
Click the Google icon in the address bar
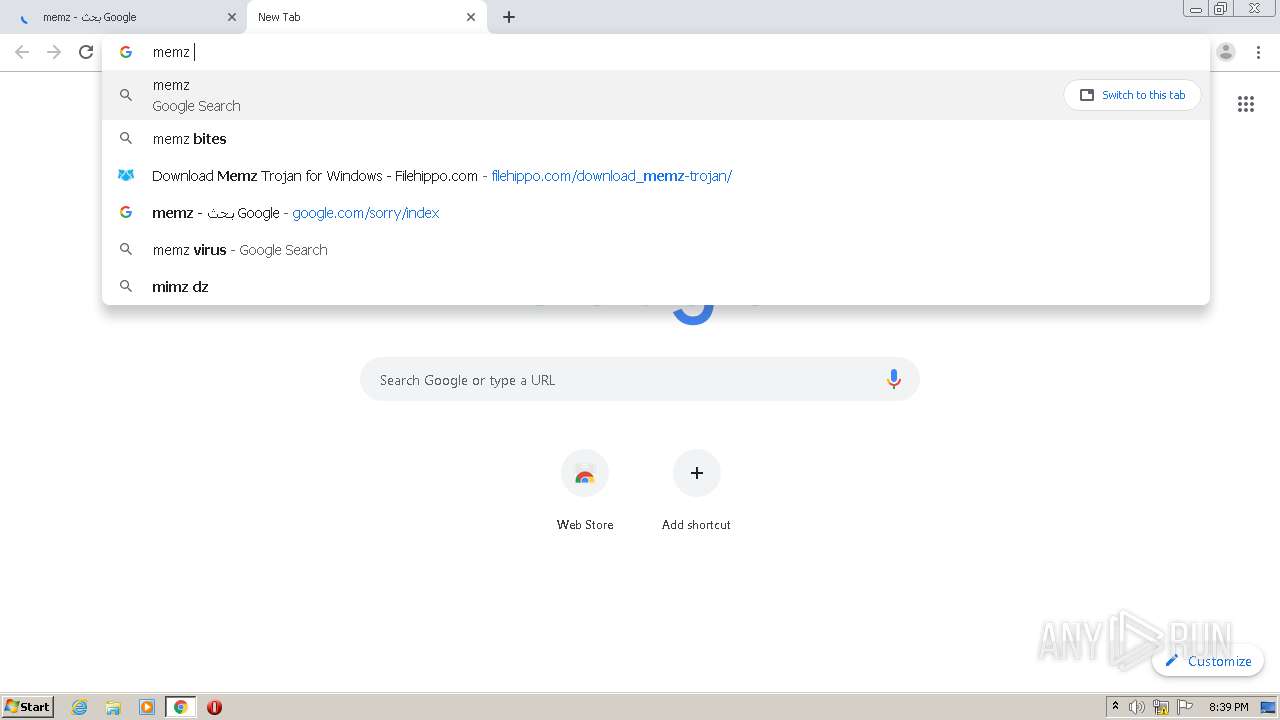[126, 52]
